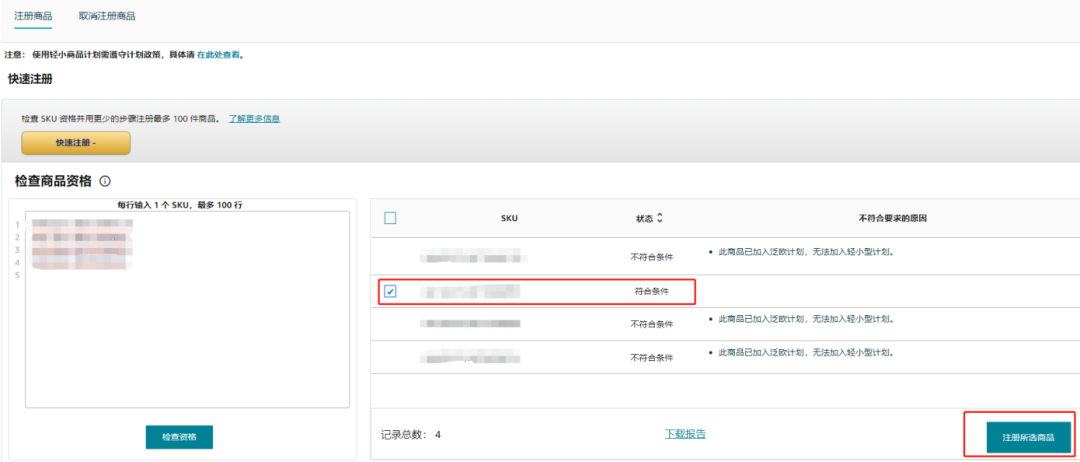Collapse the 快速注册 yellow button
1080x462 pixels.
point(76,143)
